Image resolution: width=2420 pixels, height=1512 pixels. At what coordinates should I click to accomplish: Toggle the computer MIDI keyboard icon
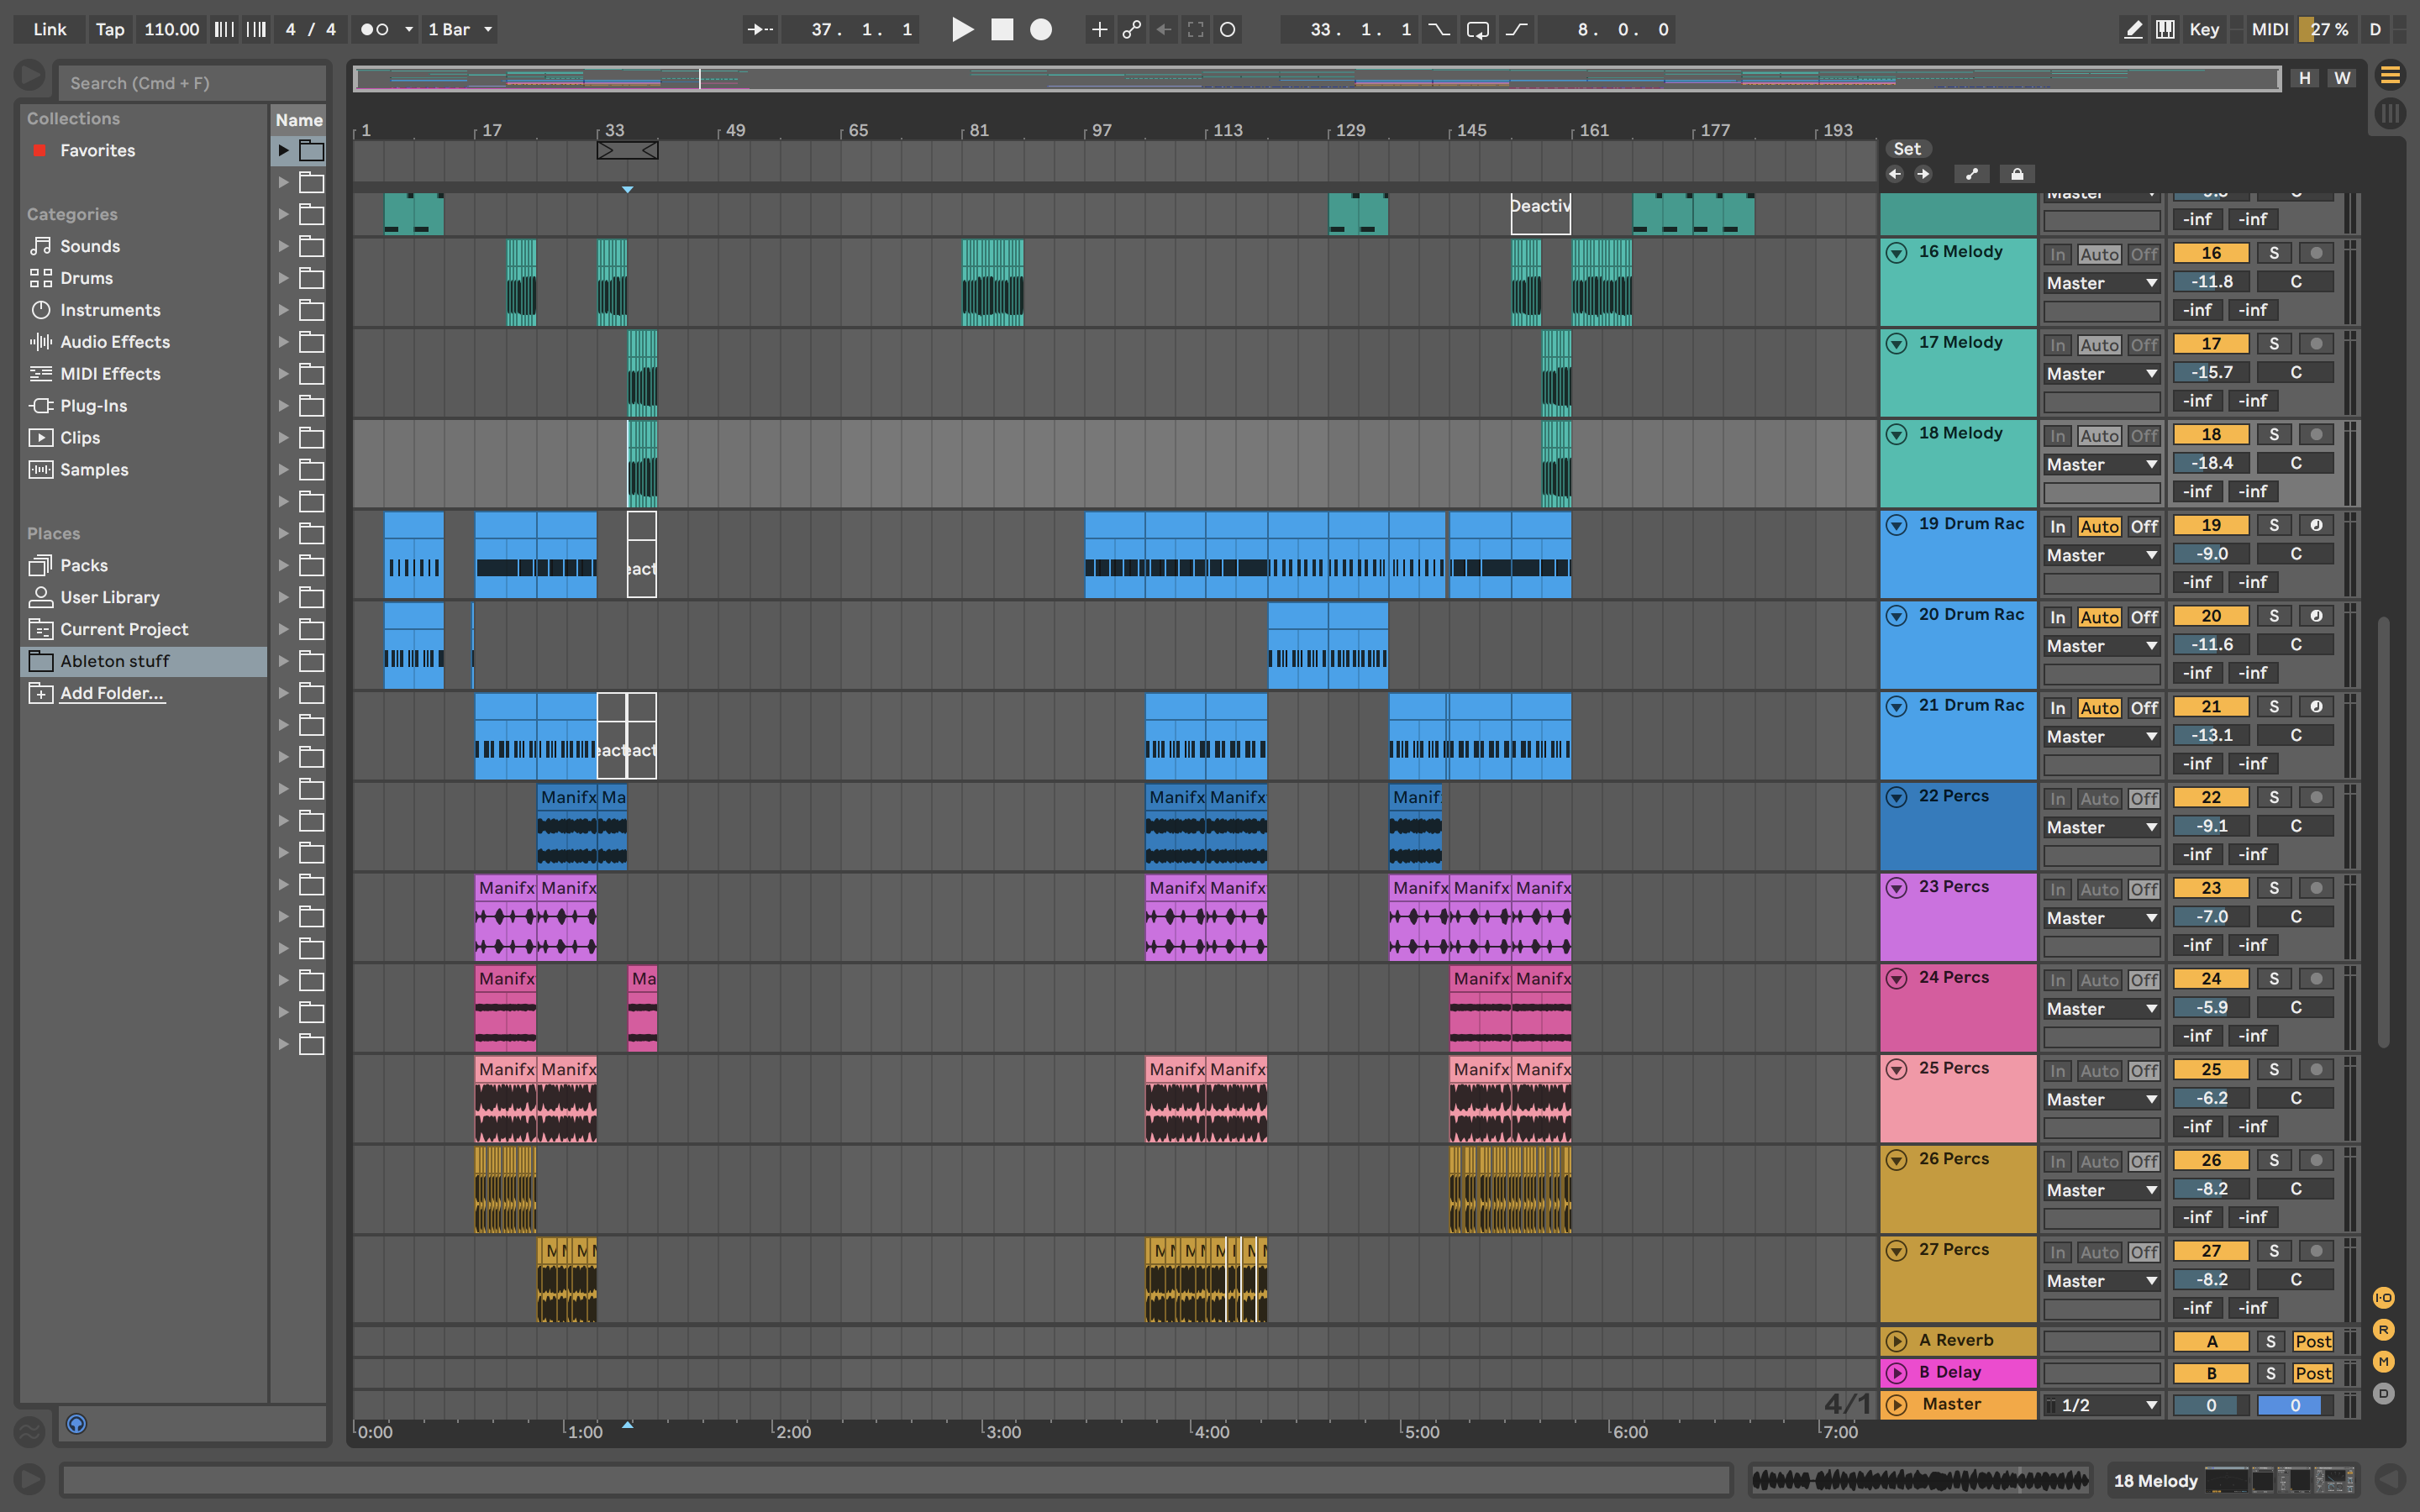2165,29
